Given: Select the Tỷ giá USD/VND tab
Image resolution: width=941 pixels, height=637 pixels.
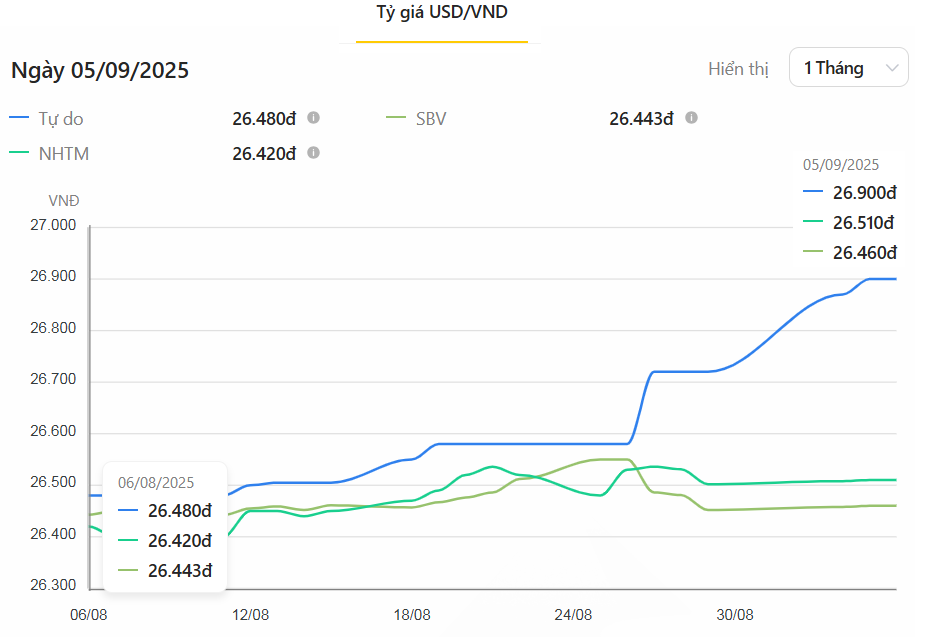Looking at the screenshot, I should 441,12.
